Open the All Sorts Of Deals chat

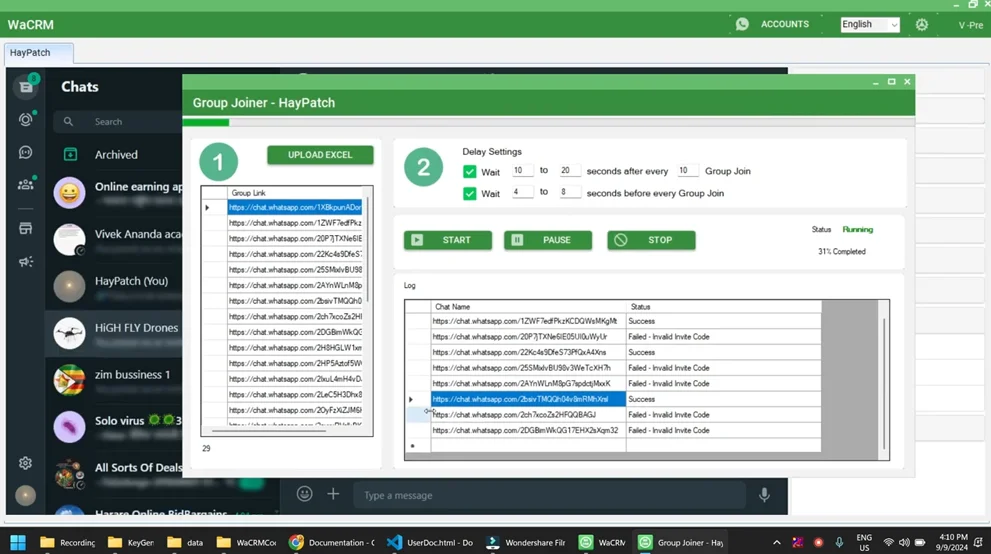[x=115, y=474]
